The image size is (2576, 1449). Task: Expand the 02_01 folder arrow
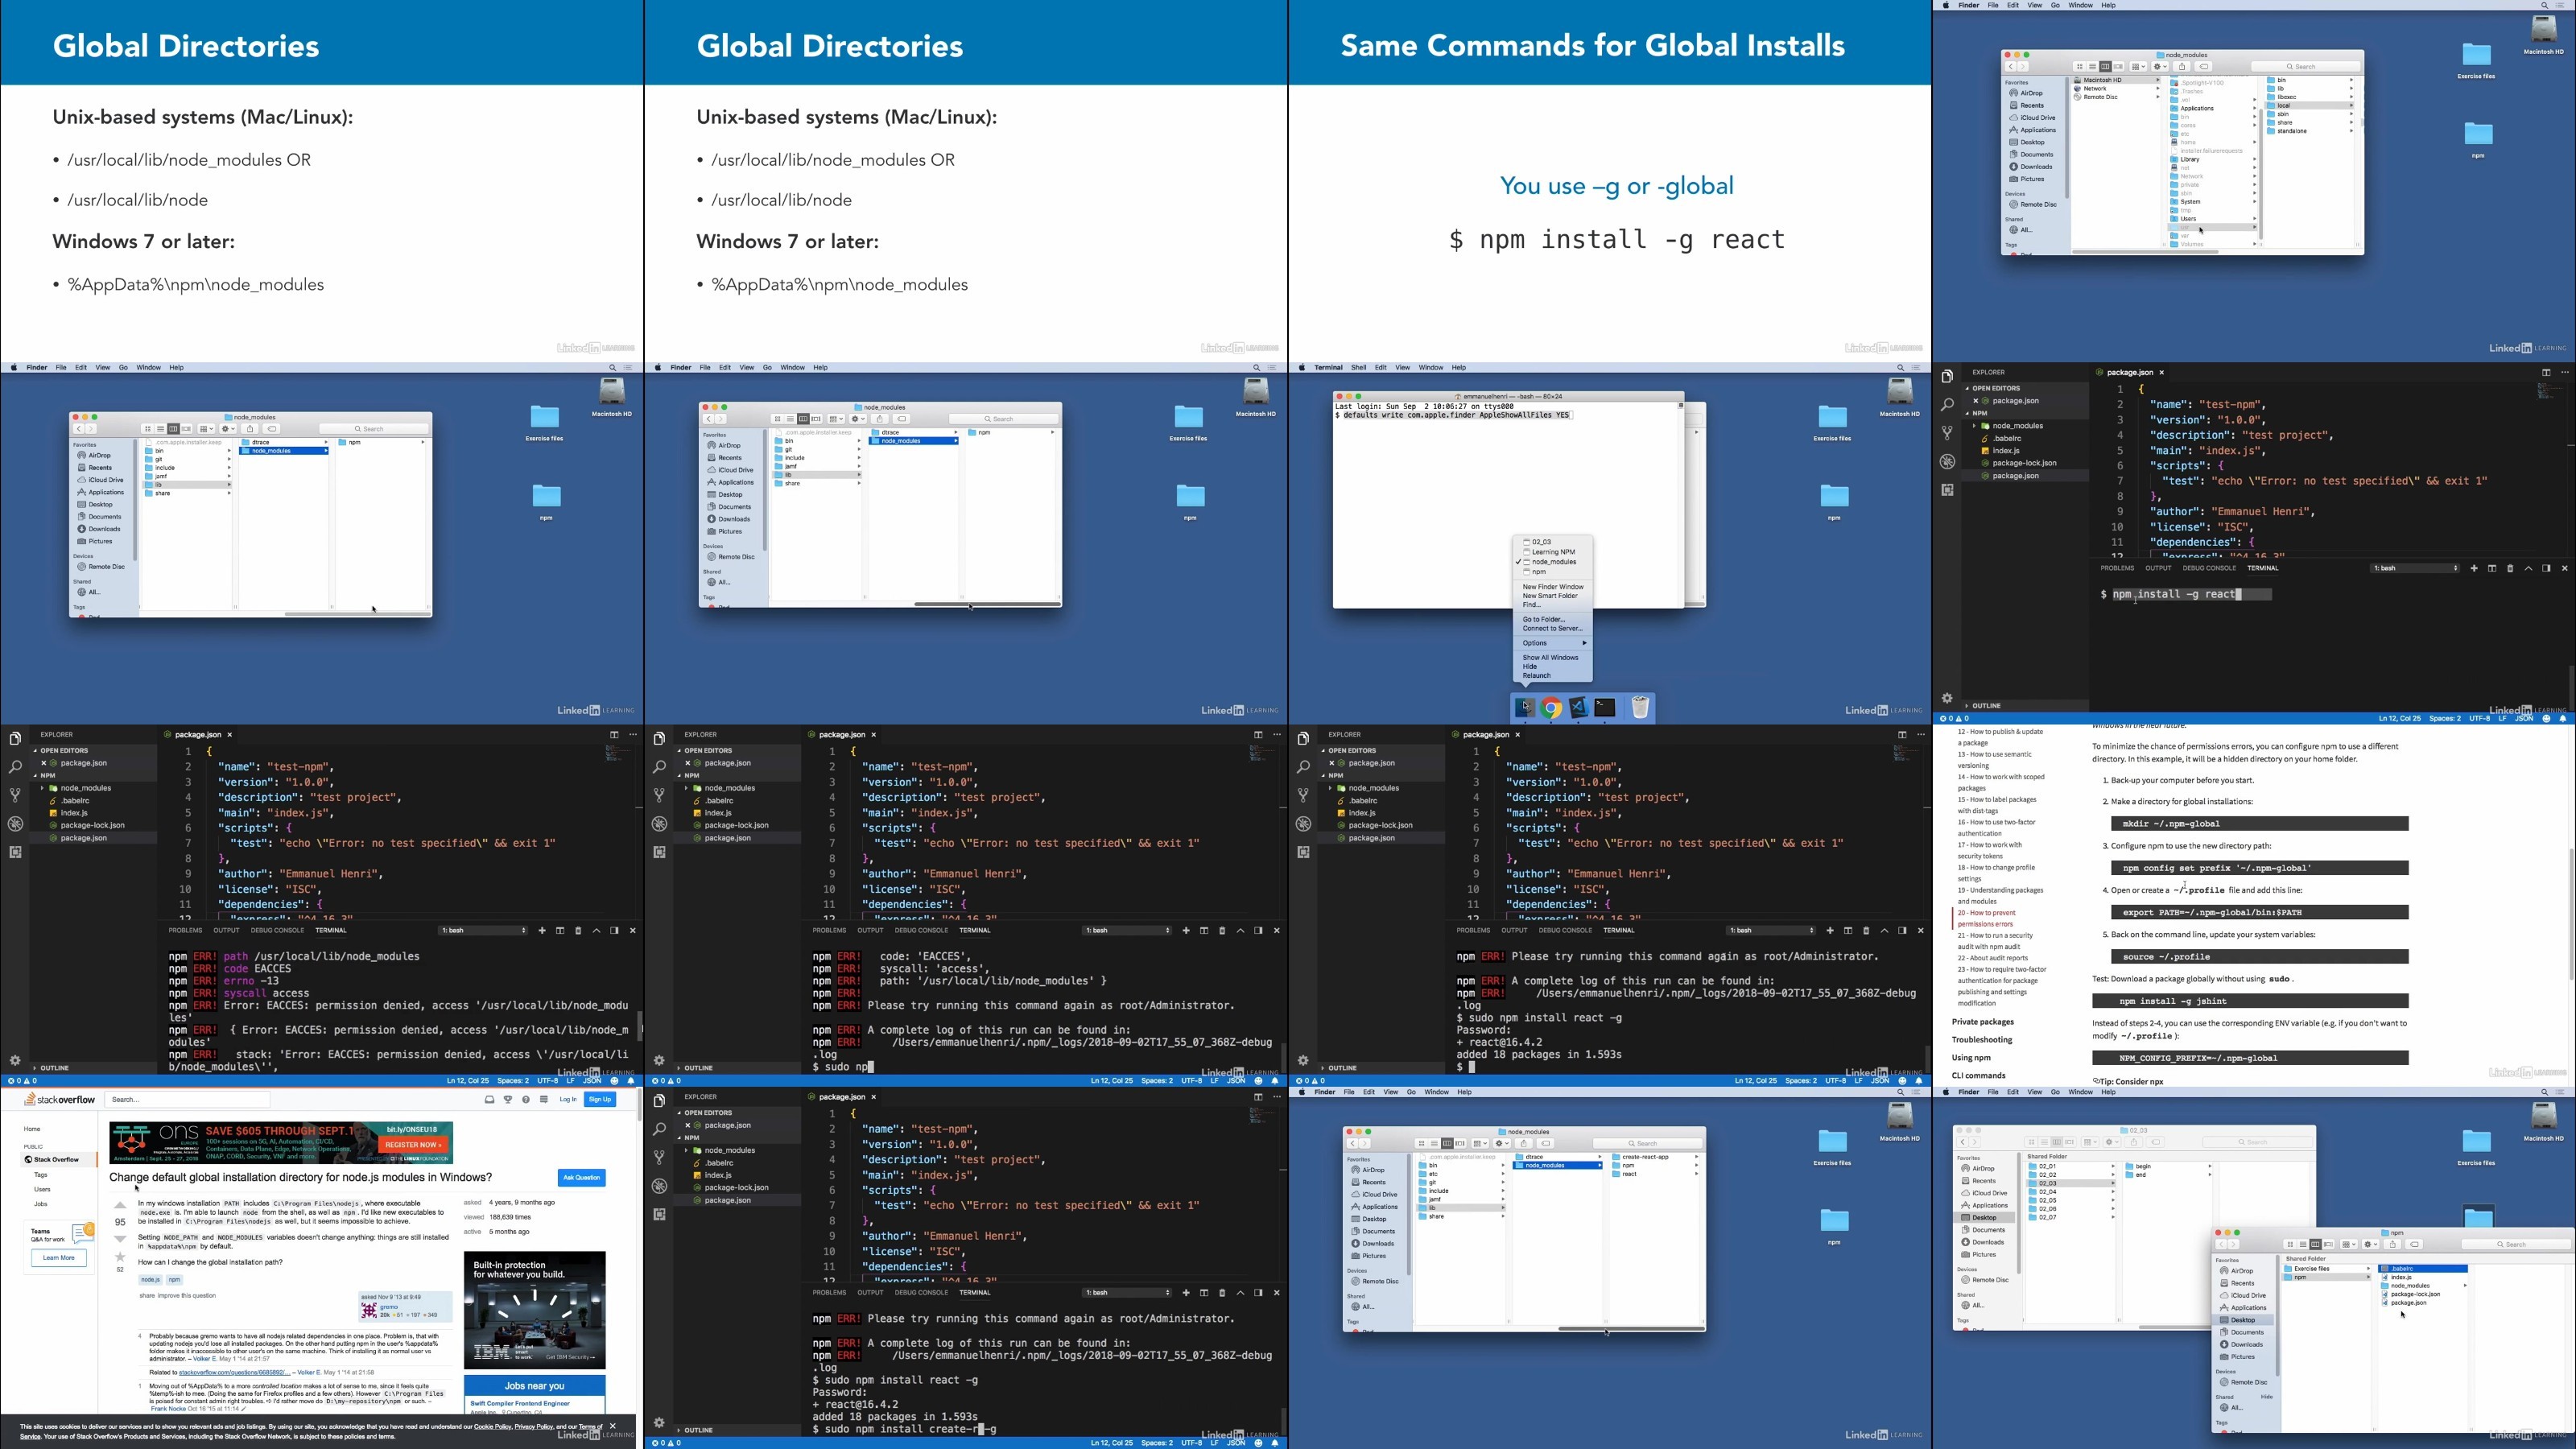(x=2113, y=1166)
